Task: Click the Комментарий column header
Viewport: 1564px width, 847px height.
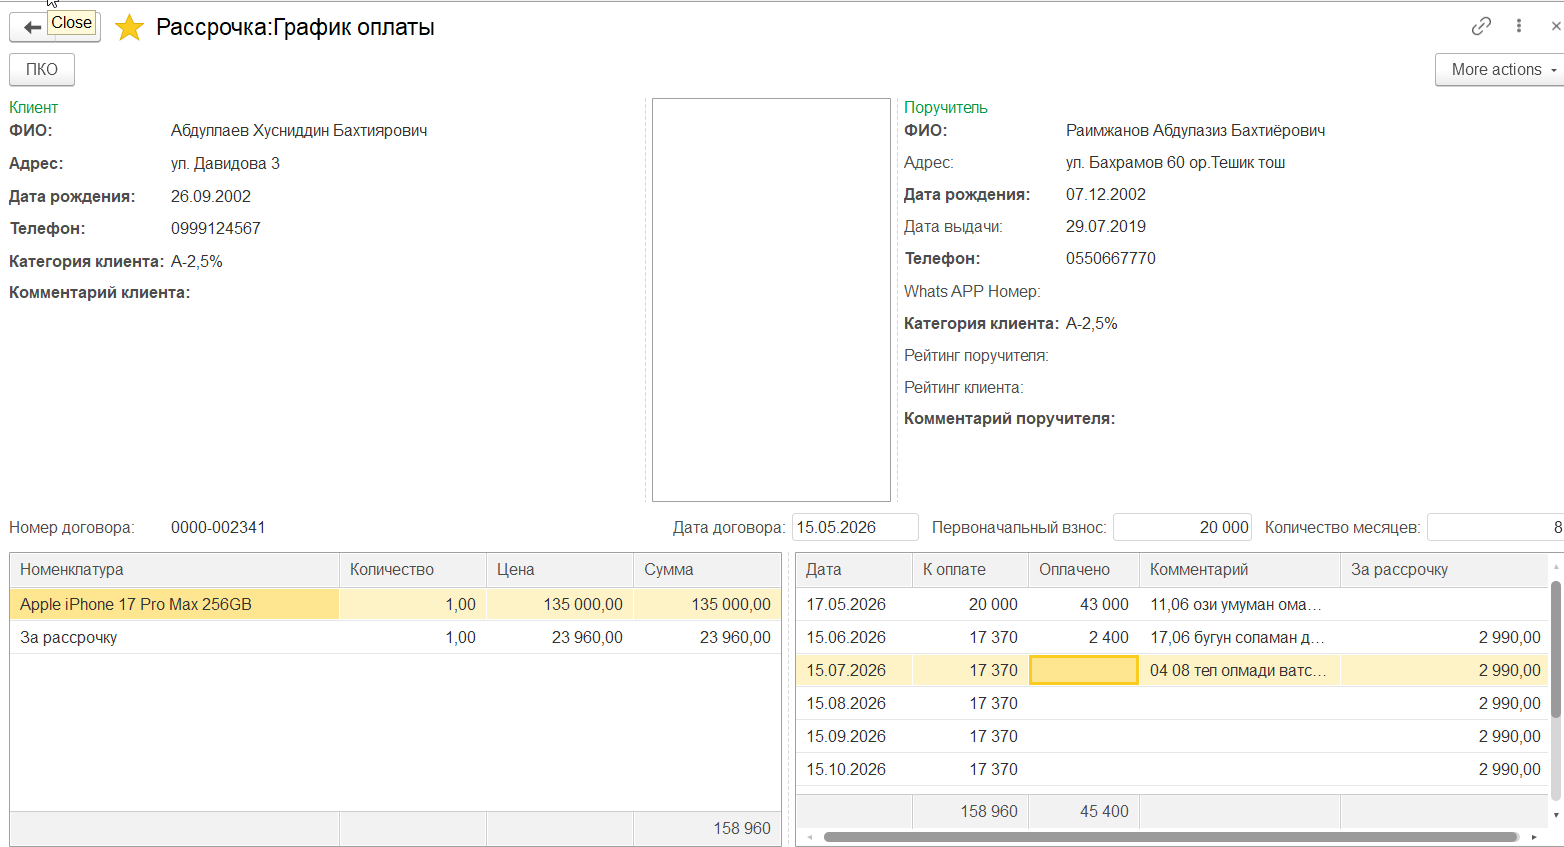Action: [x=1239, y=569]
